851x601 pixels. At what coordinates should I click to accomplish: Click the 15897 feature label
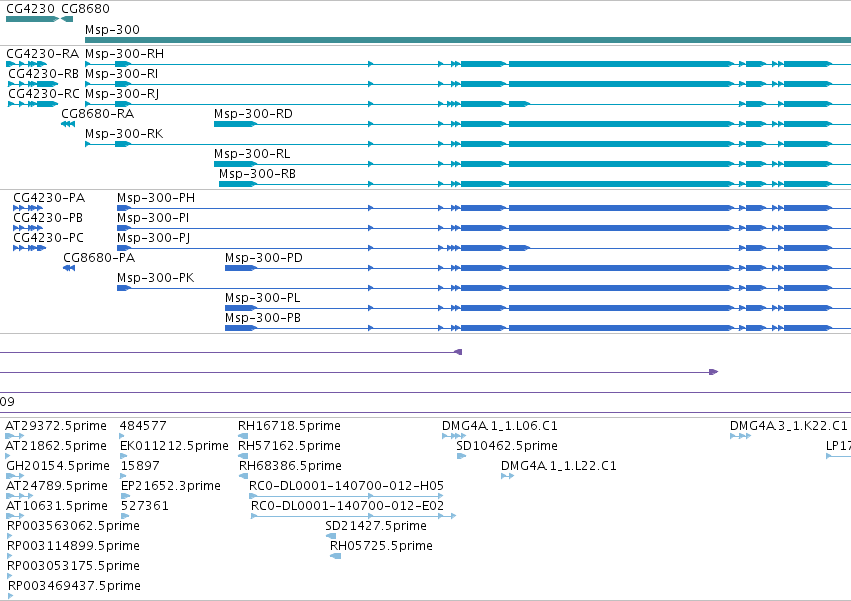[x=140, y=466]
